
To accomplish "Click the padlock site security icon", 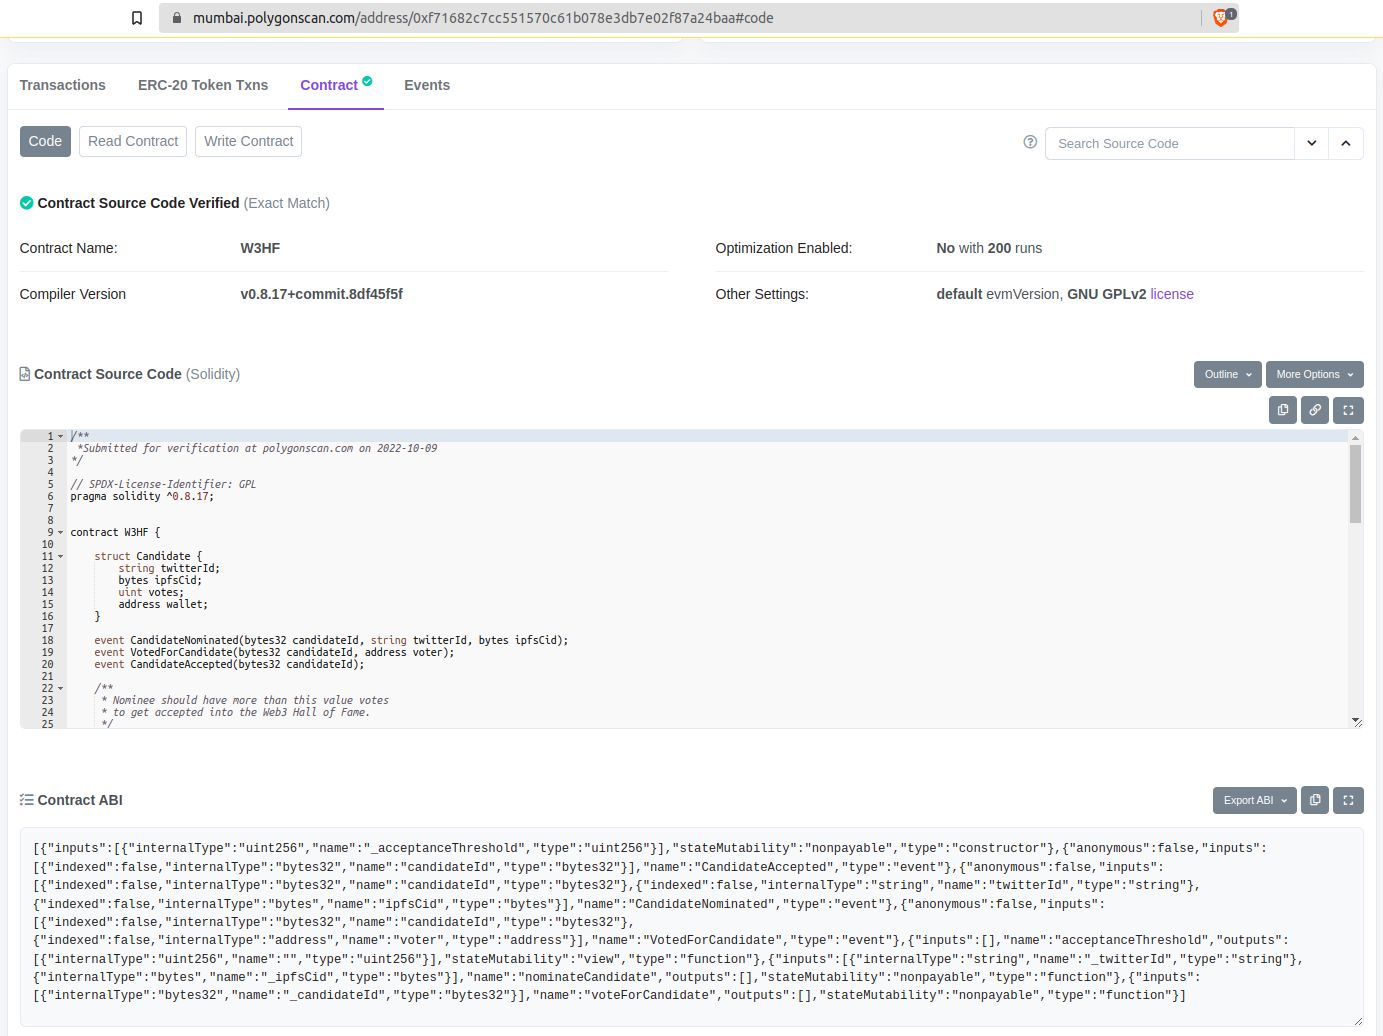I will click(177, 18).
